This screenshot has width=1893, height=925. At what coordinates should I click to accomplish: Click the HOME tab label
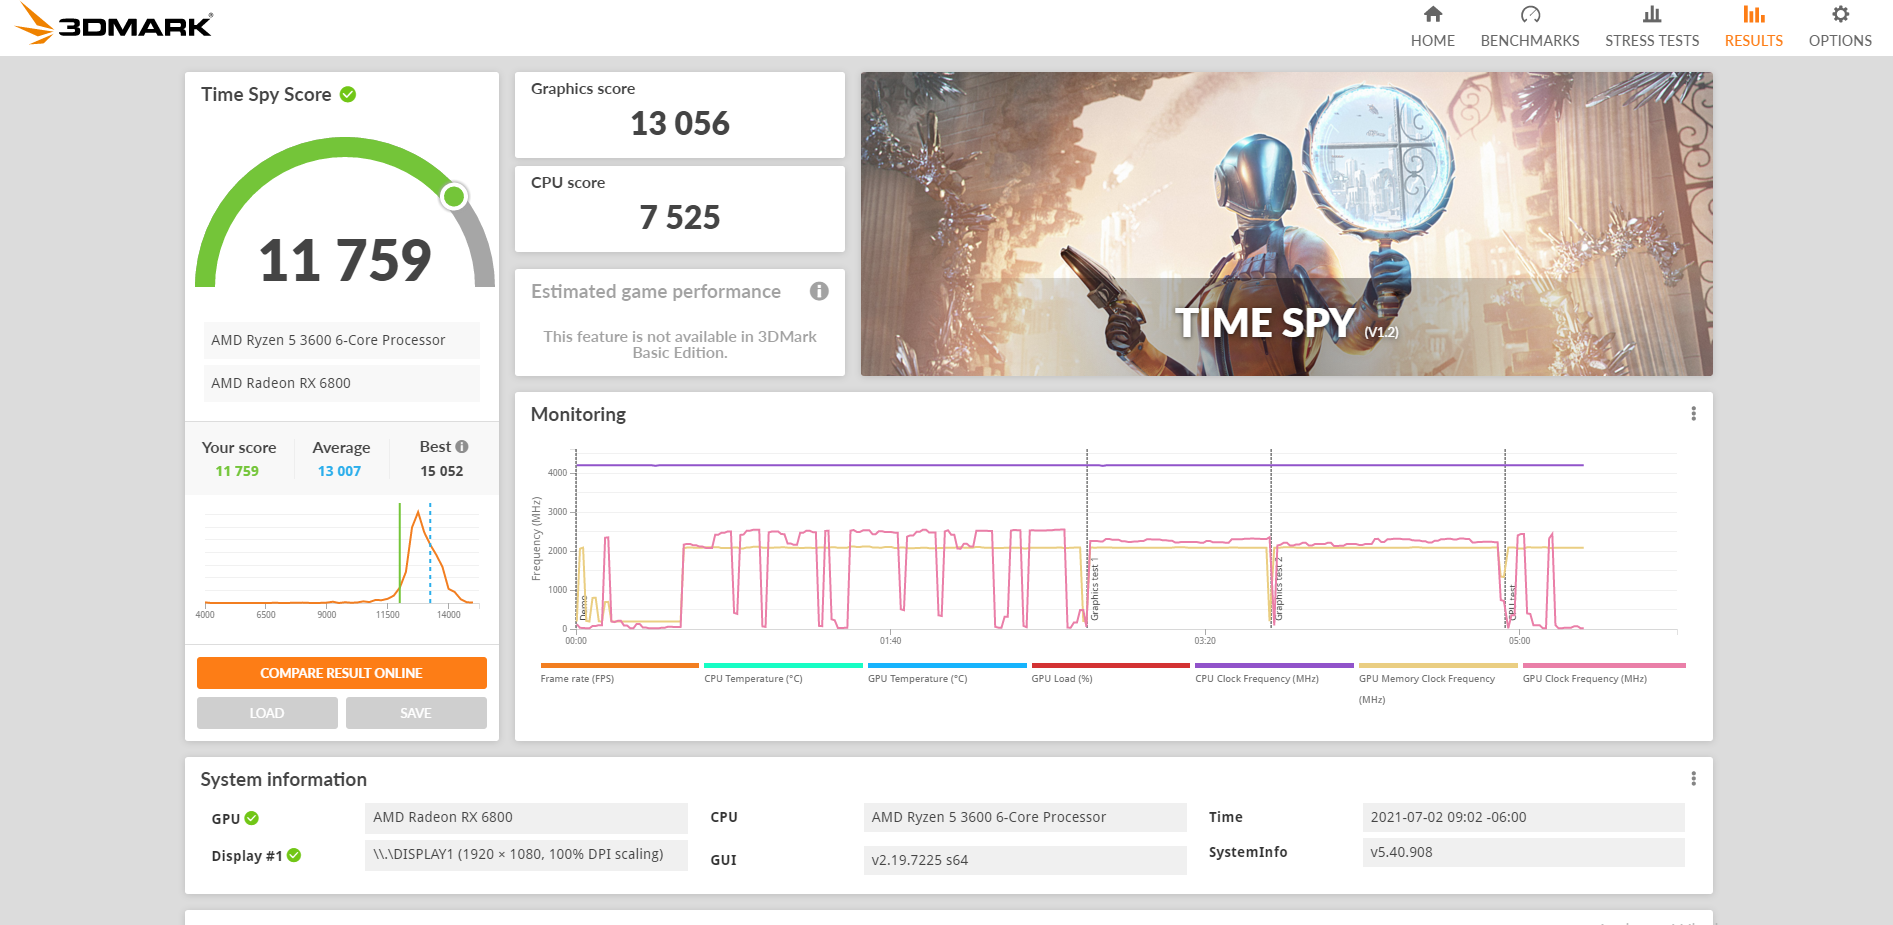[x=1433, y=41]
